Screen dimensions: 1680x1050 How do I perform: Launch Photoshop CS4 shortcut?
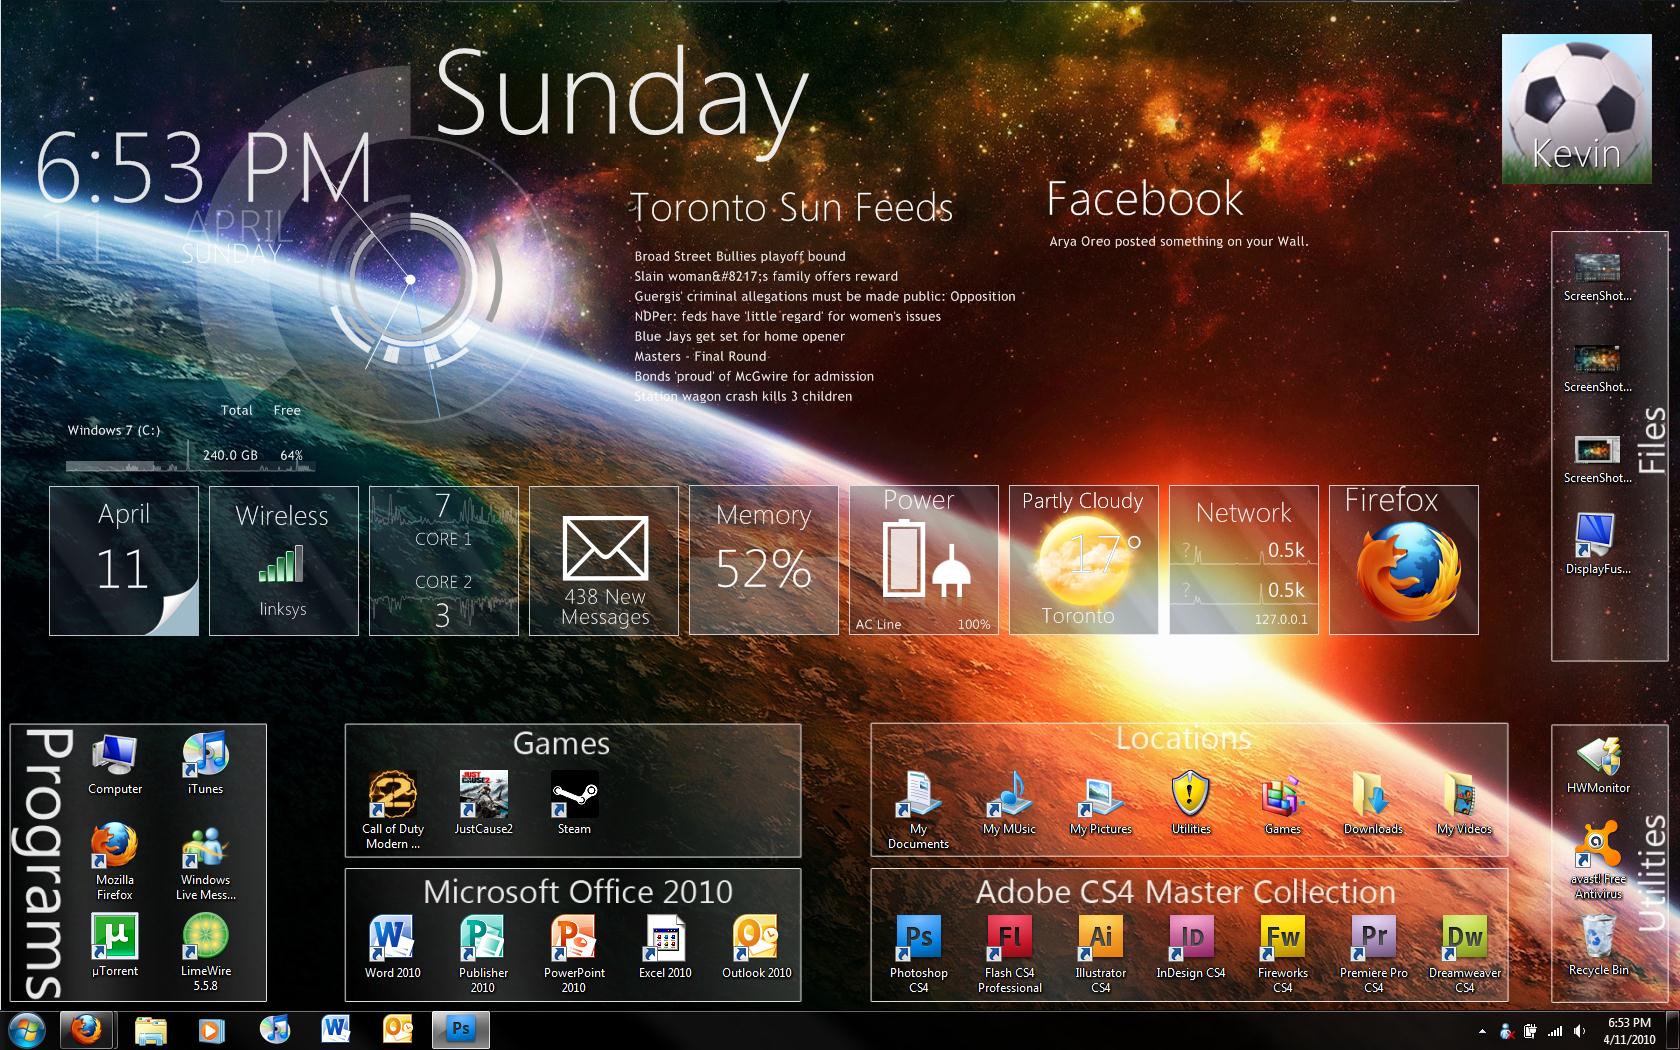click(918, 954)
